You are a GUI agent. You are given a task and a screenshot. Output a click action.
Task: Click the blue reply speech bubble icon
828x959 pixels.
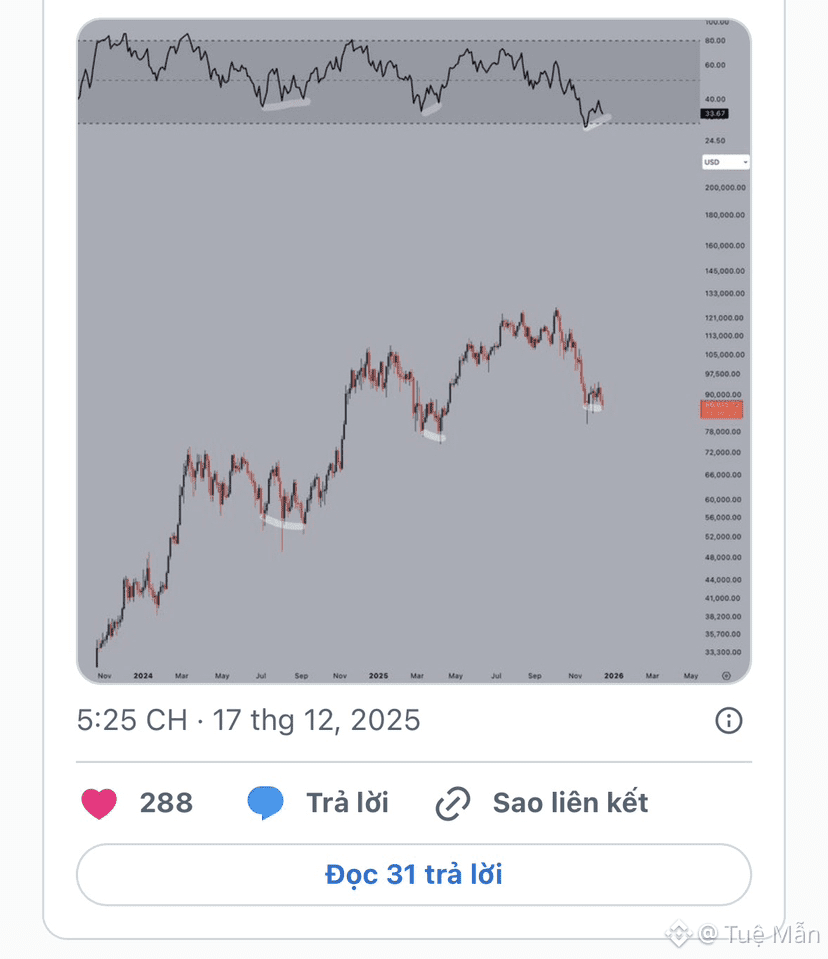click(265, 803)
